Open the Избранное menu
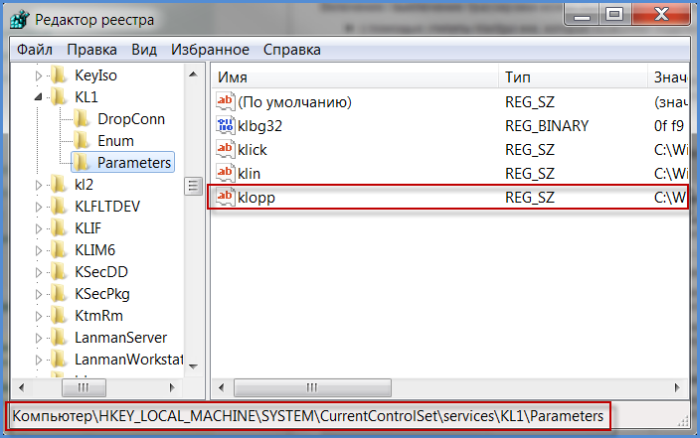This screenshot has width=700, height=438. 210,49
